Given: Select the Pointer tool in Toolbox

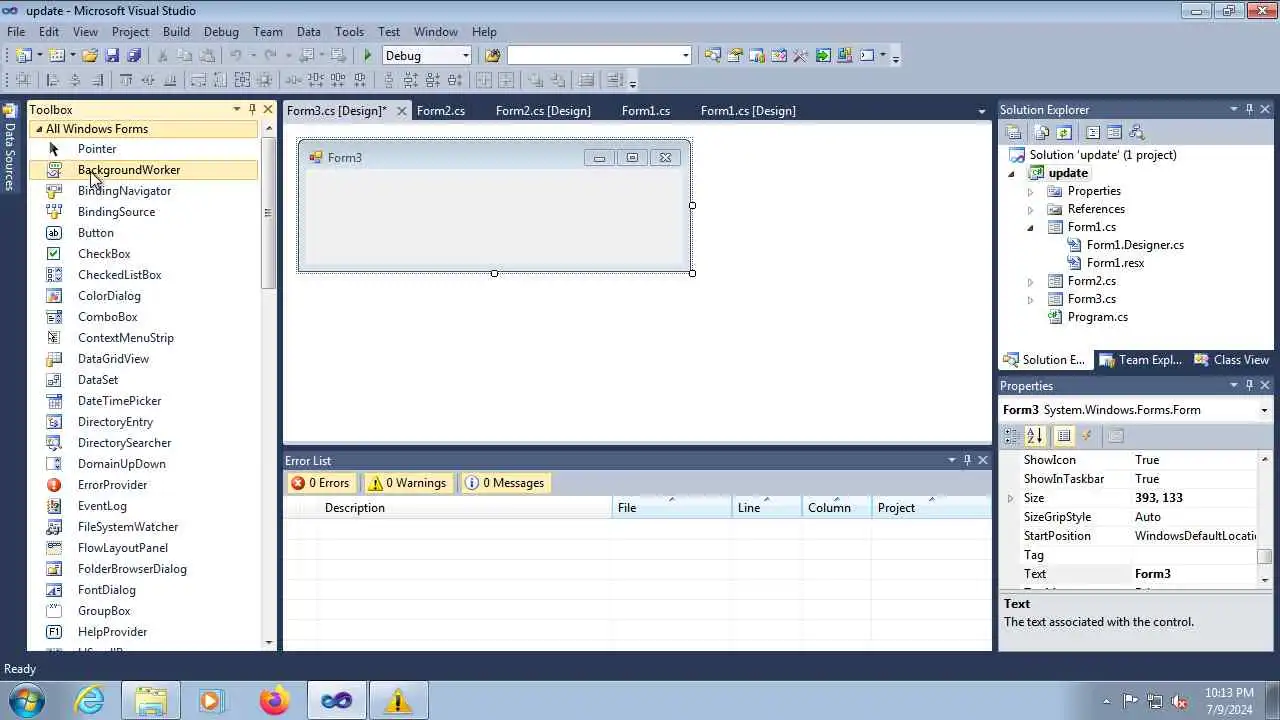Looking at the screenshot, I should tap(143, 149).
